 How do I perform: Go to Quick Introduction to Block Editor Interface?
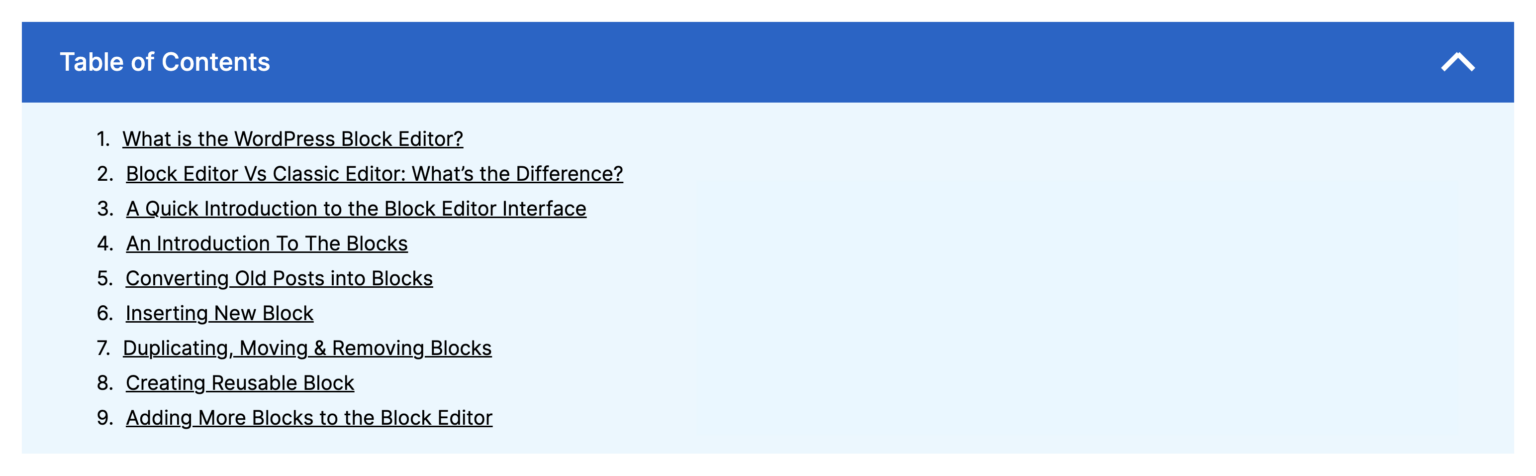click(356, 209)
